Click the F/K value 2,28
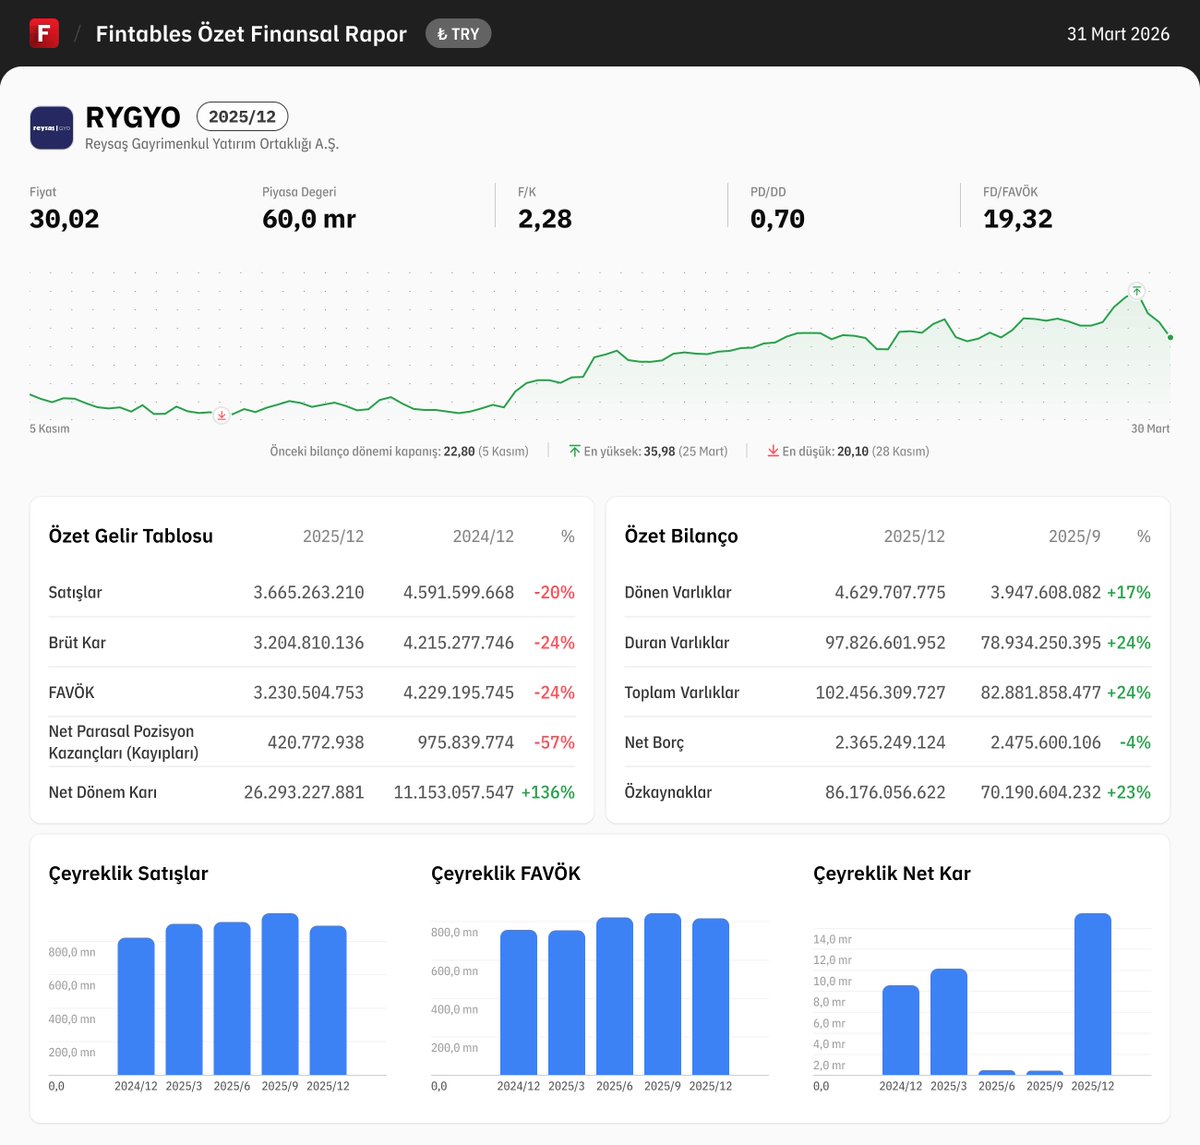This screenshot has width=1200, height=1145. point(545,219)
